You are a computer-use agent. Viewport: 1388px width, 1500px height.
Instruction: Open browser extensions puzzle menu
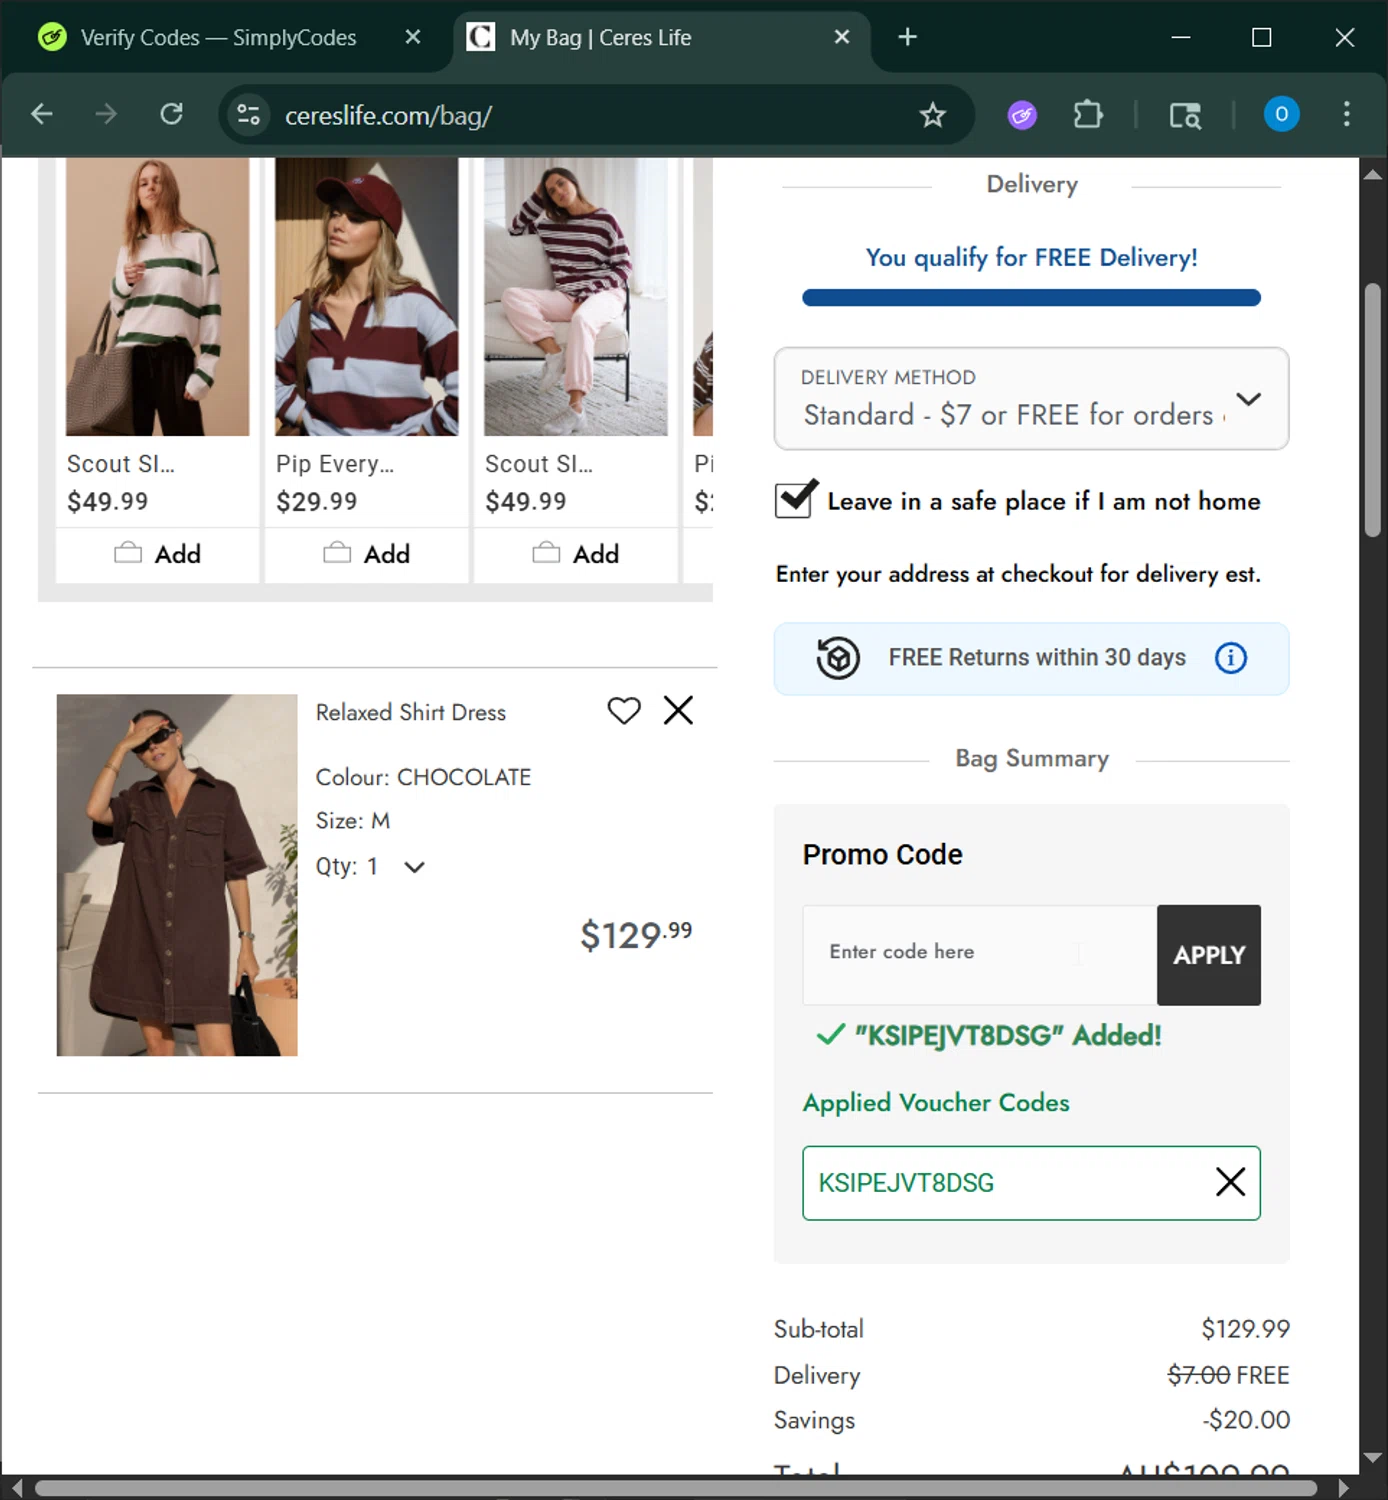[x=1088, y=115]
